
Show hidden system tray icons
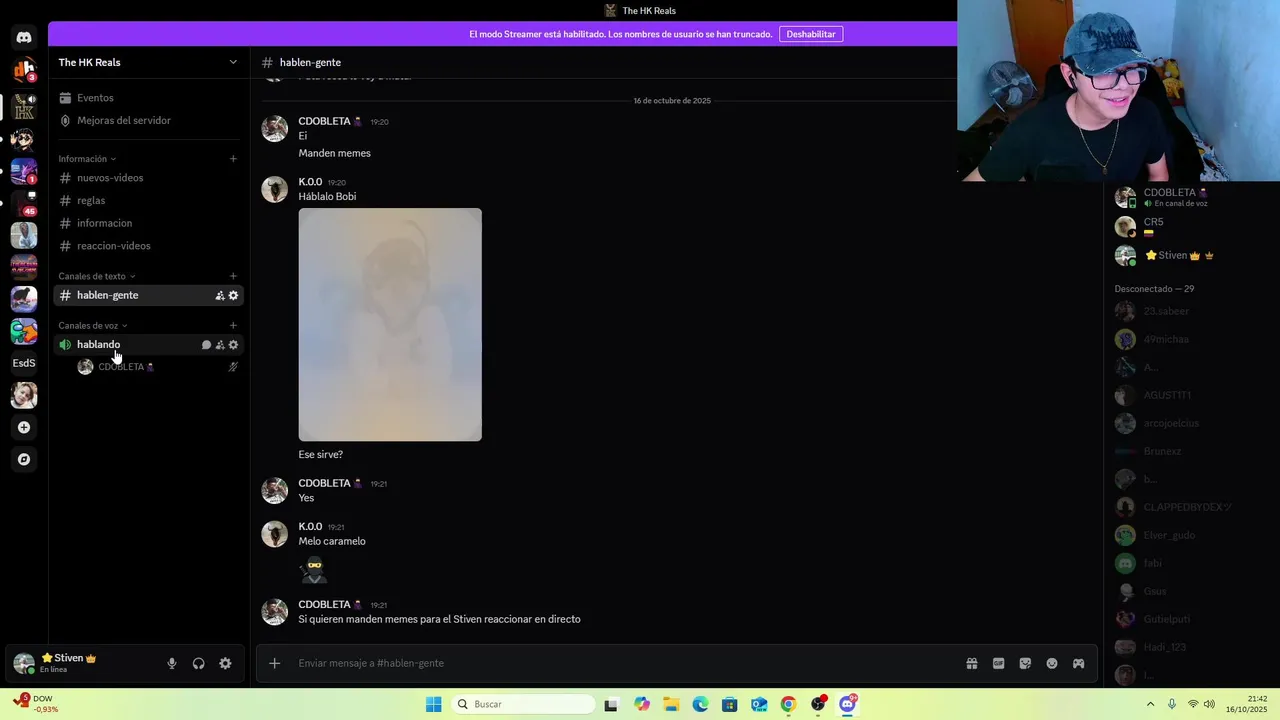pos(1150,704)
